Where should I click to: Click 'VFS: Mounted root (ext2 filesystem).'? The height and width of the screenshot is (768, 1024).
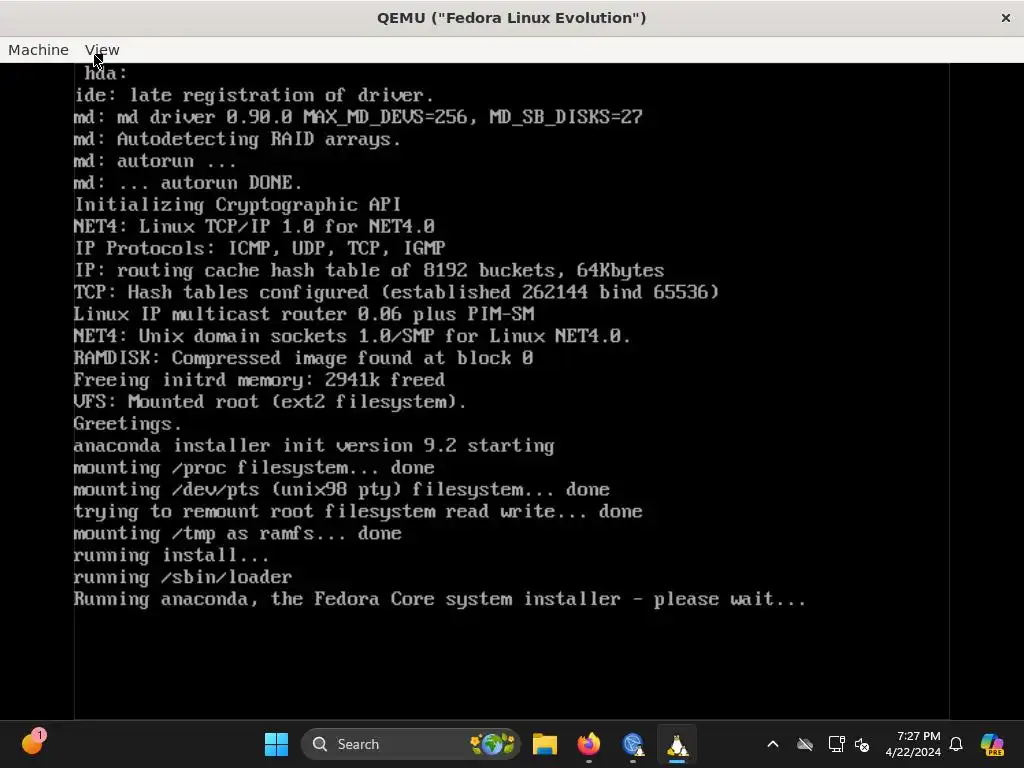coord(270,402)
